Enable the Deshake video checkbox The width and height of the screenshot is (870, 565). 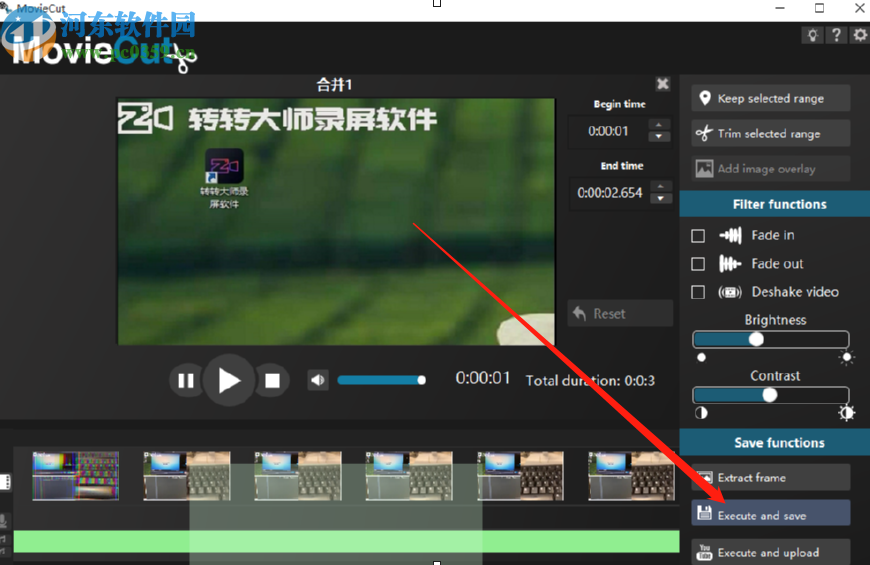pos(698,292)
